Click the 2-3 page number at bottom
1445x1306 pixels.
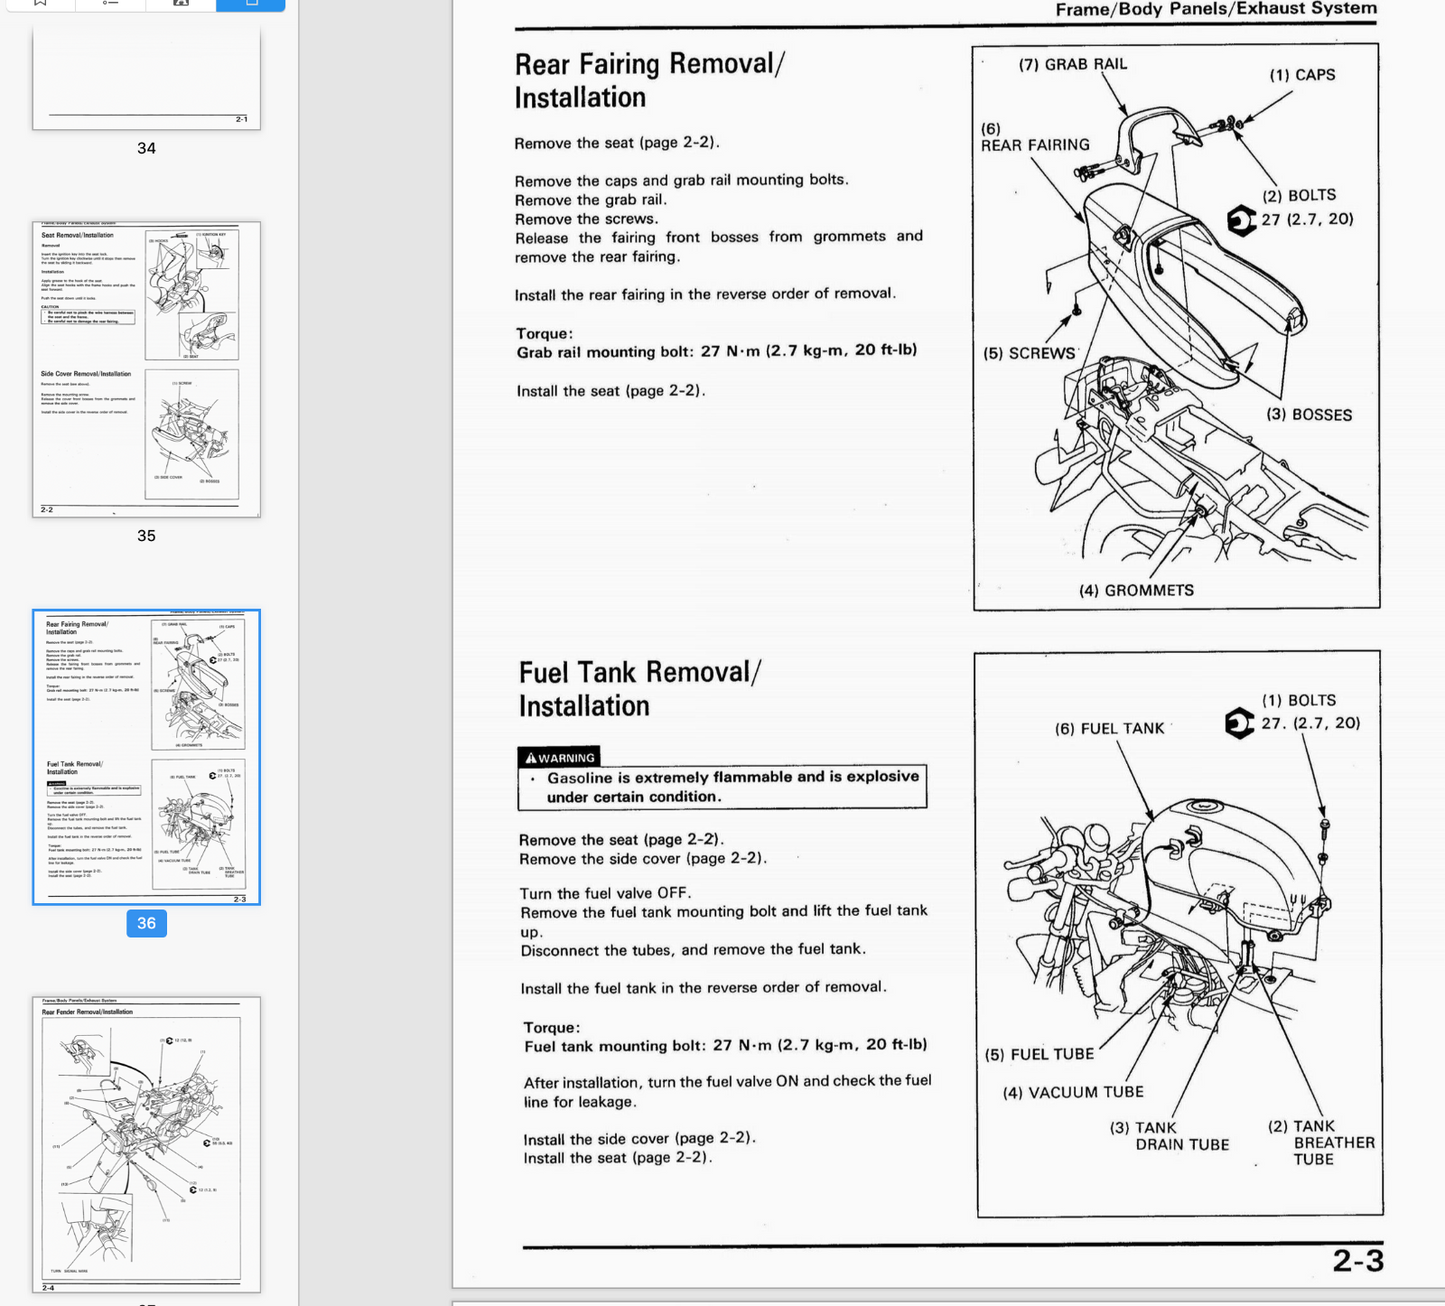click(1357, 1262)
